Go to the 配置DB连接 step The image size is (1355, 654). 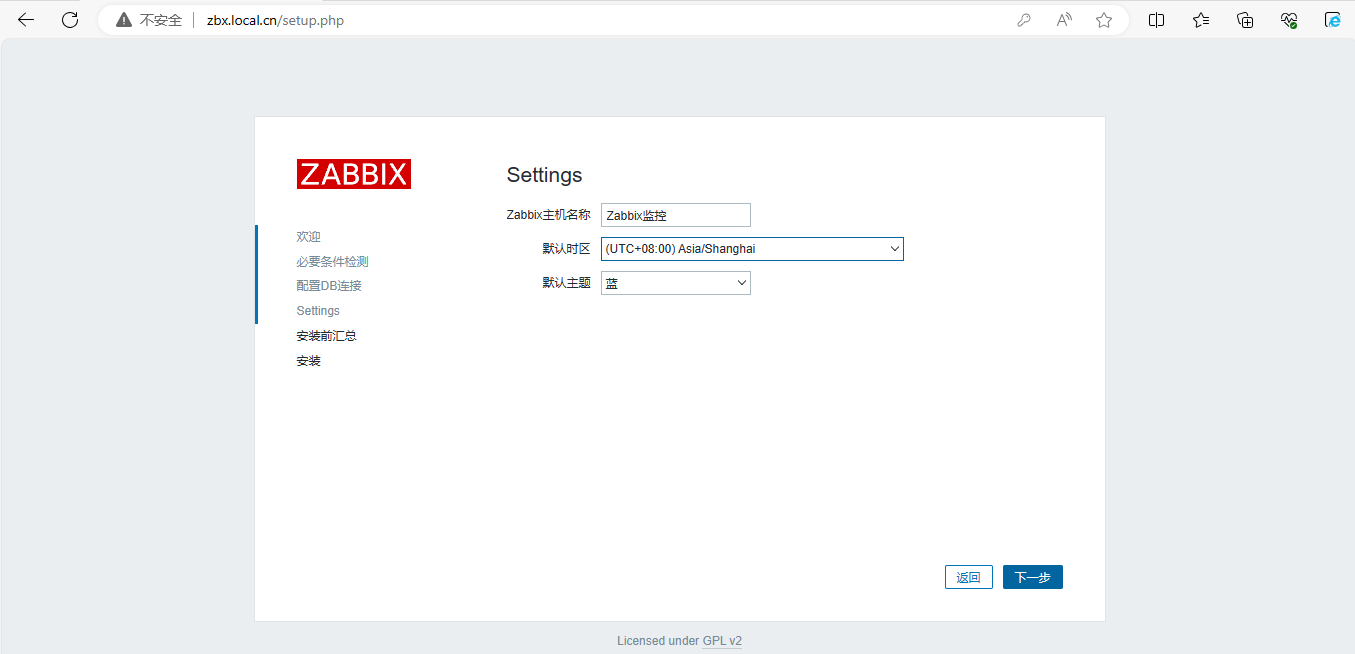coord(329,286)
